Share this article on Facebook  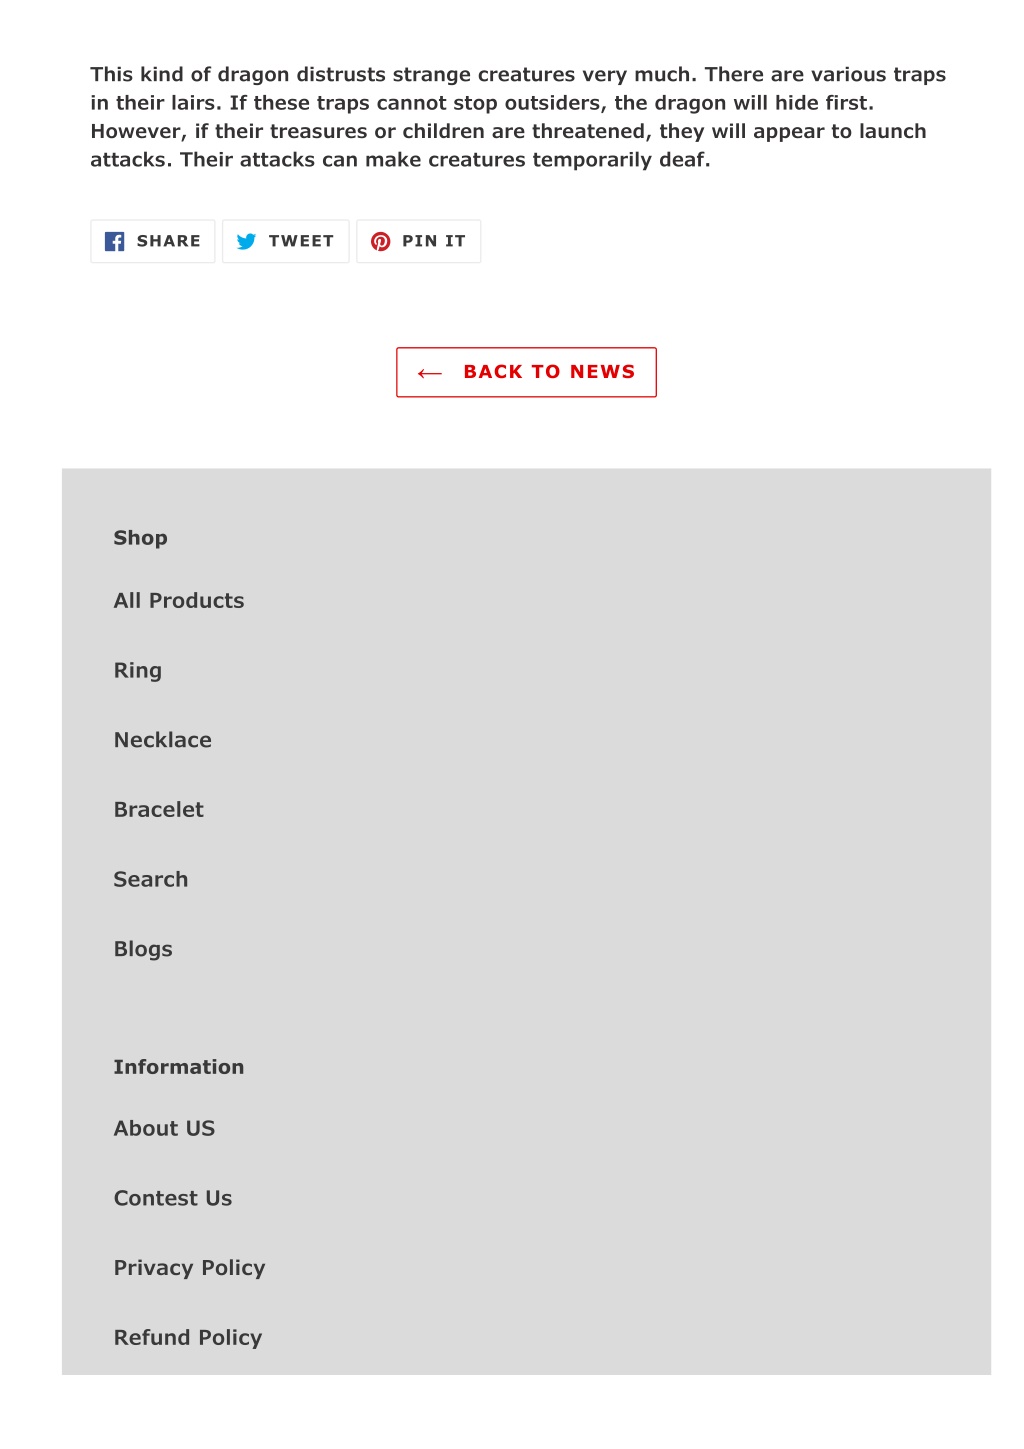coord(153,241)
